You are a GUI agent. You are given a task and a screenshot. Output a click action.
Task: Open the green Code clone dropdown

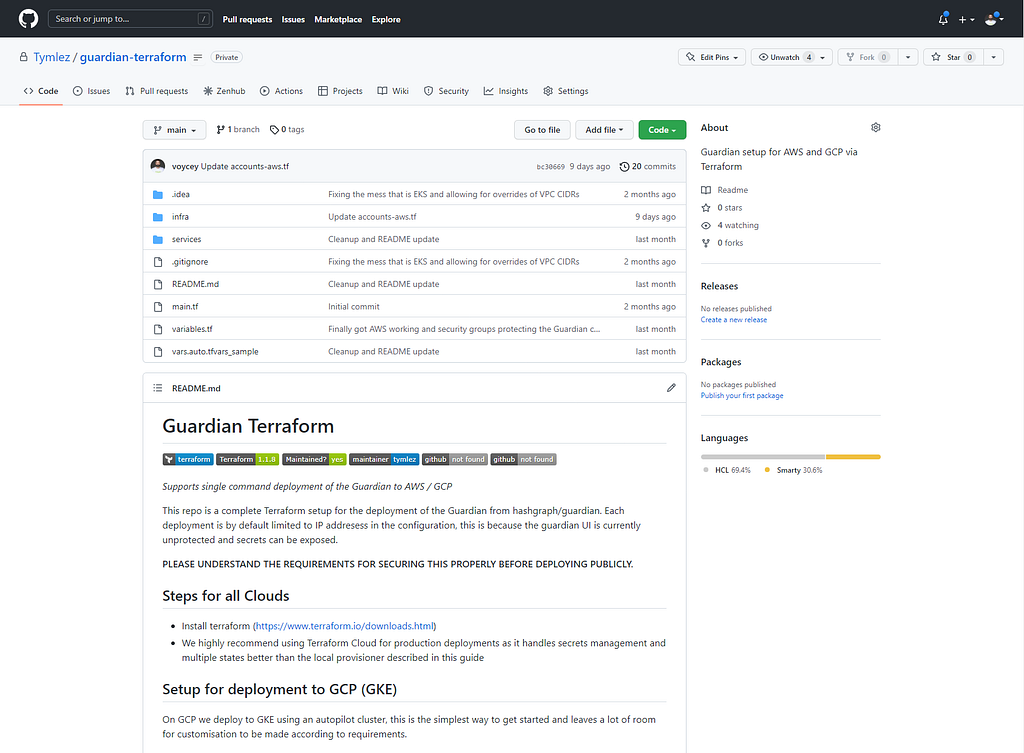pos(662,130)
